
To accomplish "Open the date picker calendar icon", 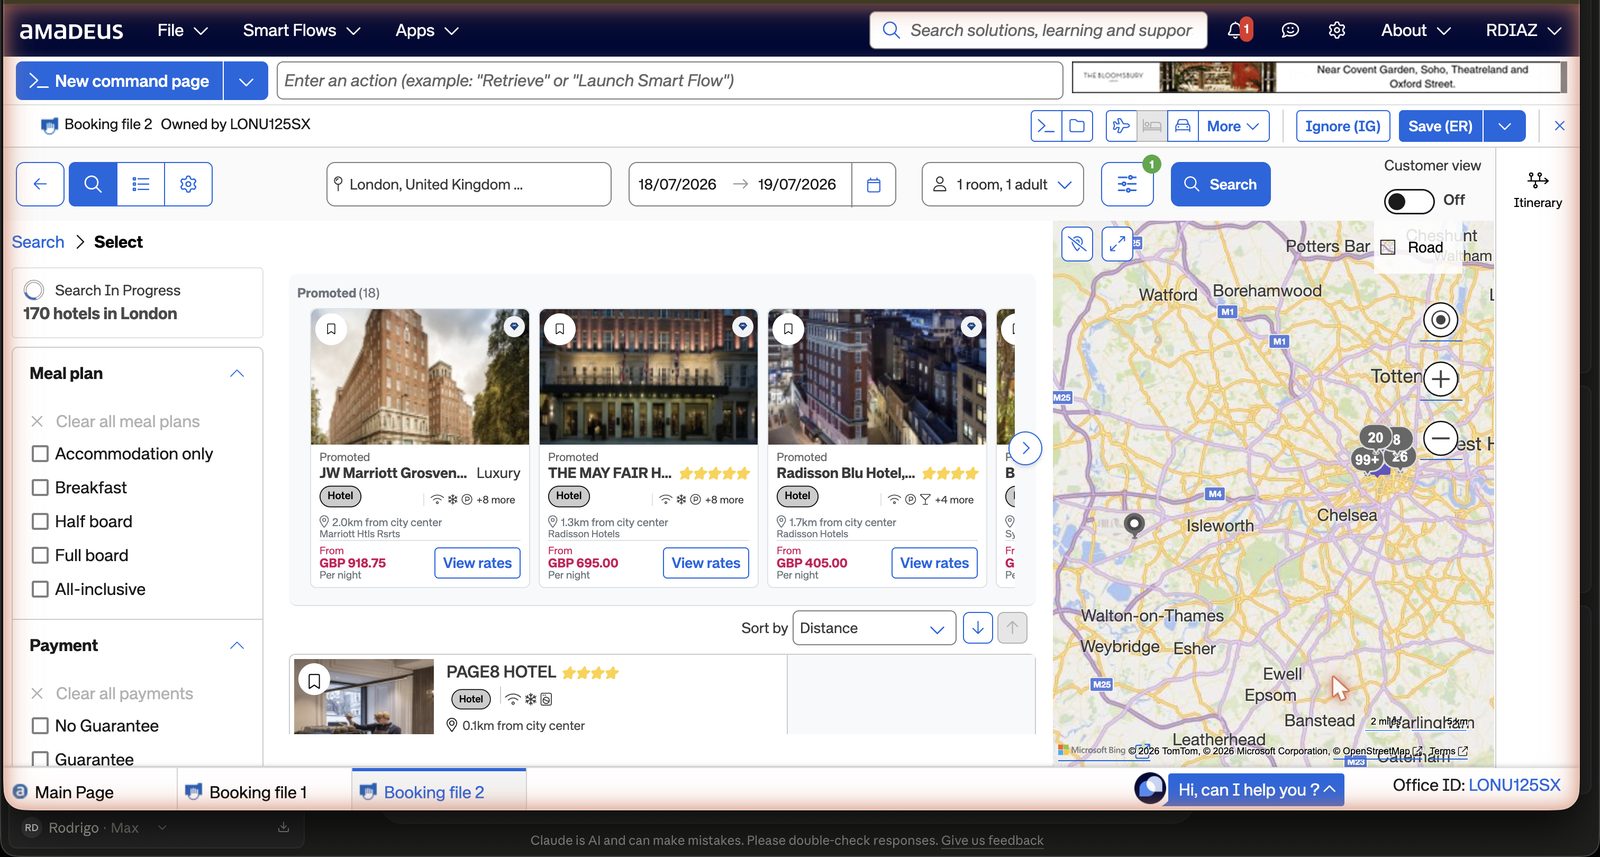I will tap(874, 184).
